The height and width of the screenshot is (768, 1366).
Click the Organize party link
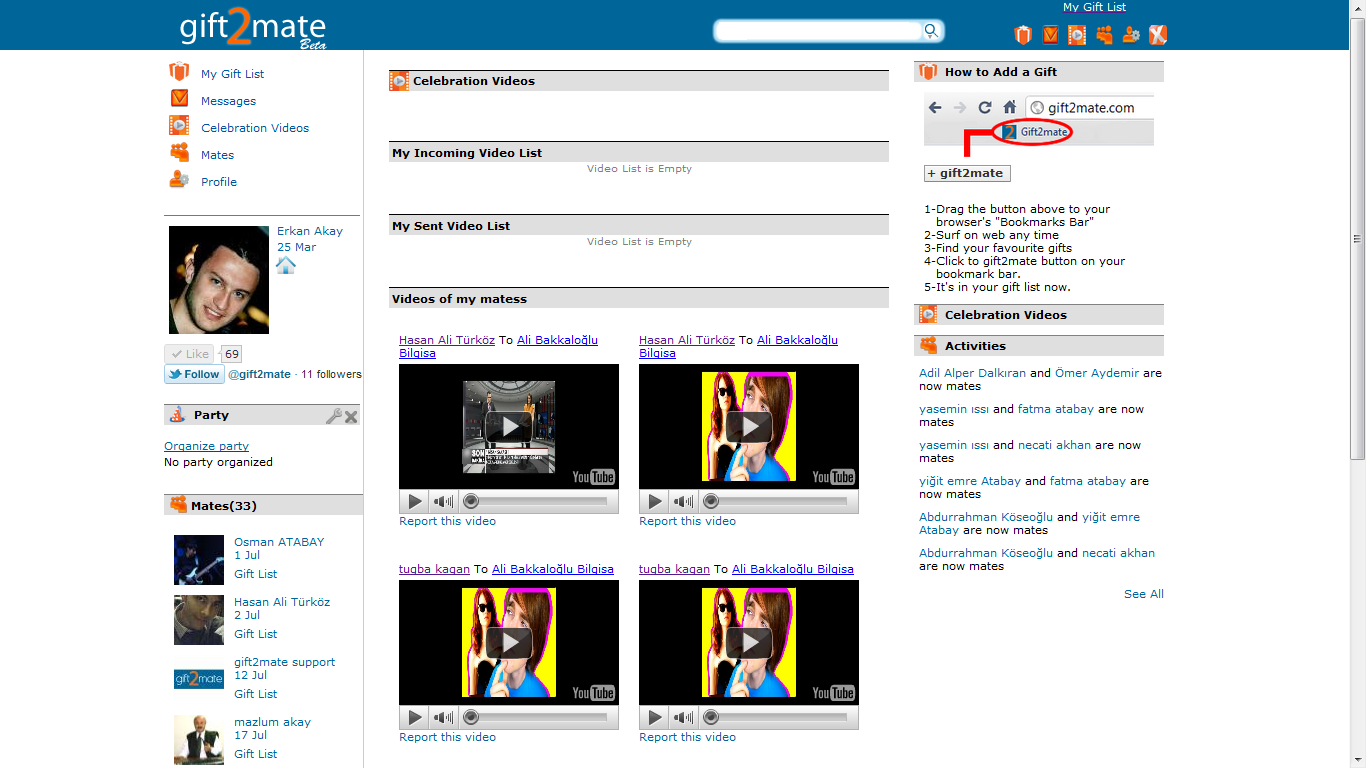click(206, 446)
